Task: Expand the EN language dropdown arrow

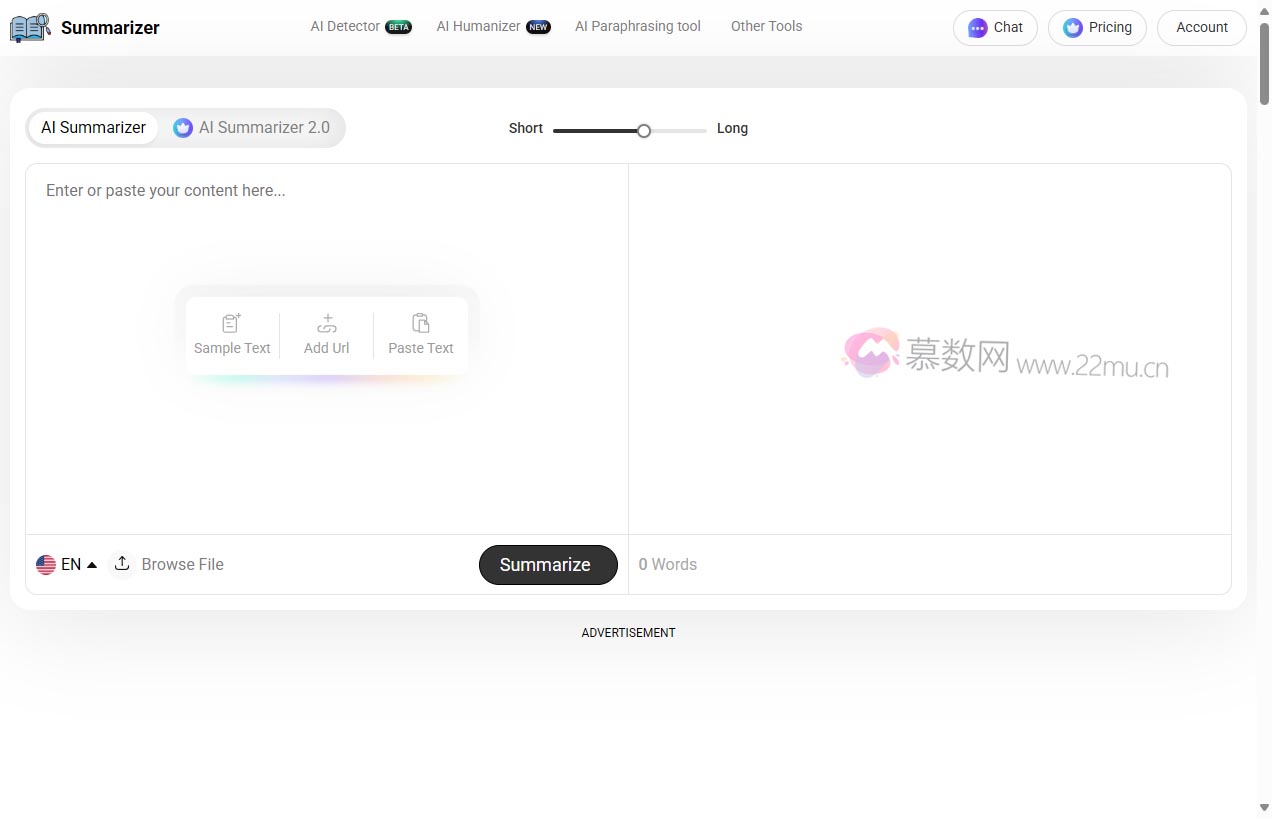Action: tap(92, 564)
